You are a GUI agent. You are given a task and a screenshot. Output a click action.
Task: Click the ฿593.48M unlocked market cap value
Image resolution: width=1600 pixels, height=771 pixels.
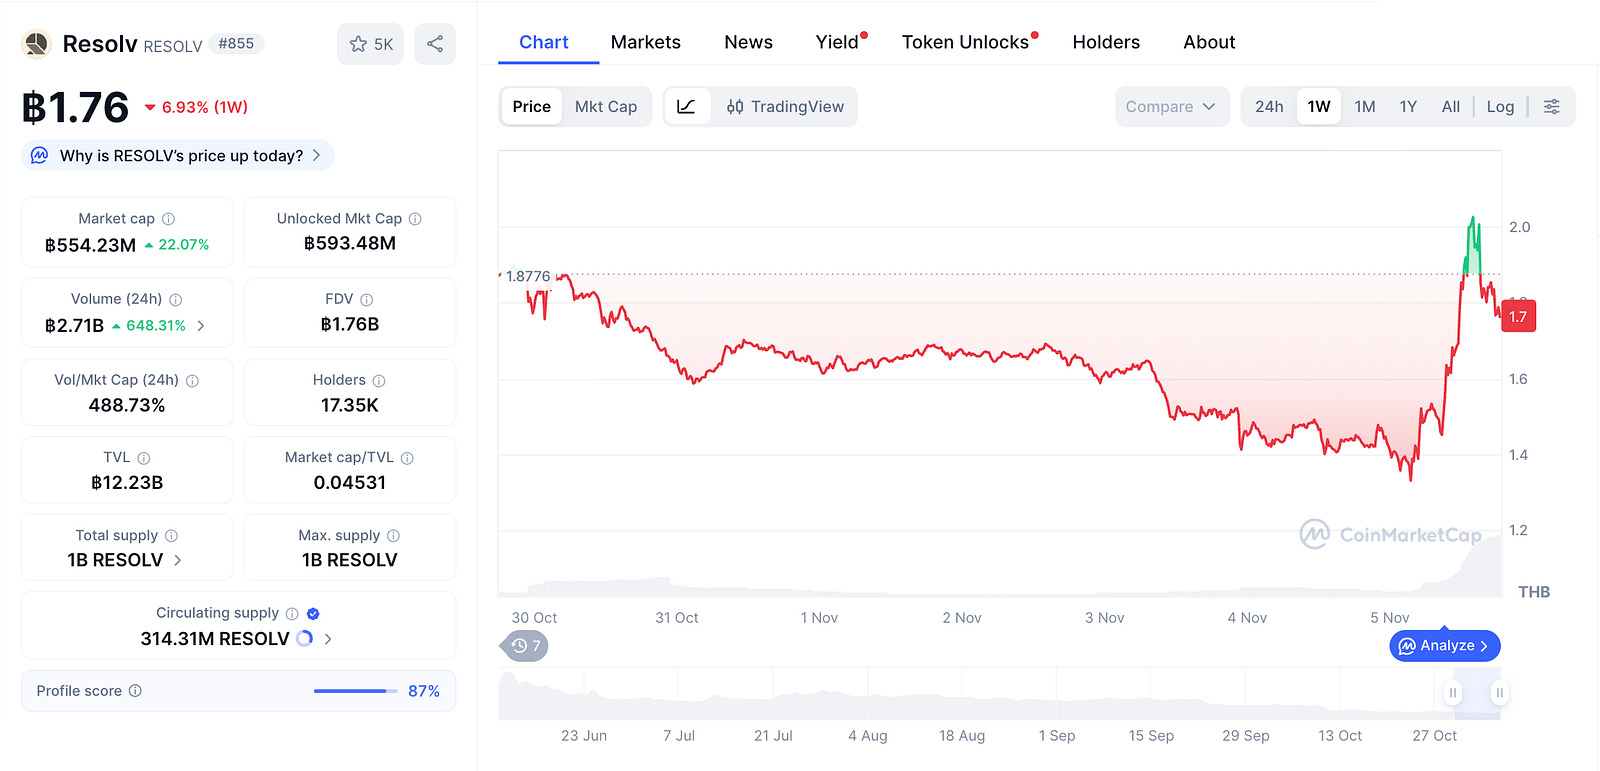click(350, 244)
